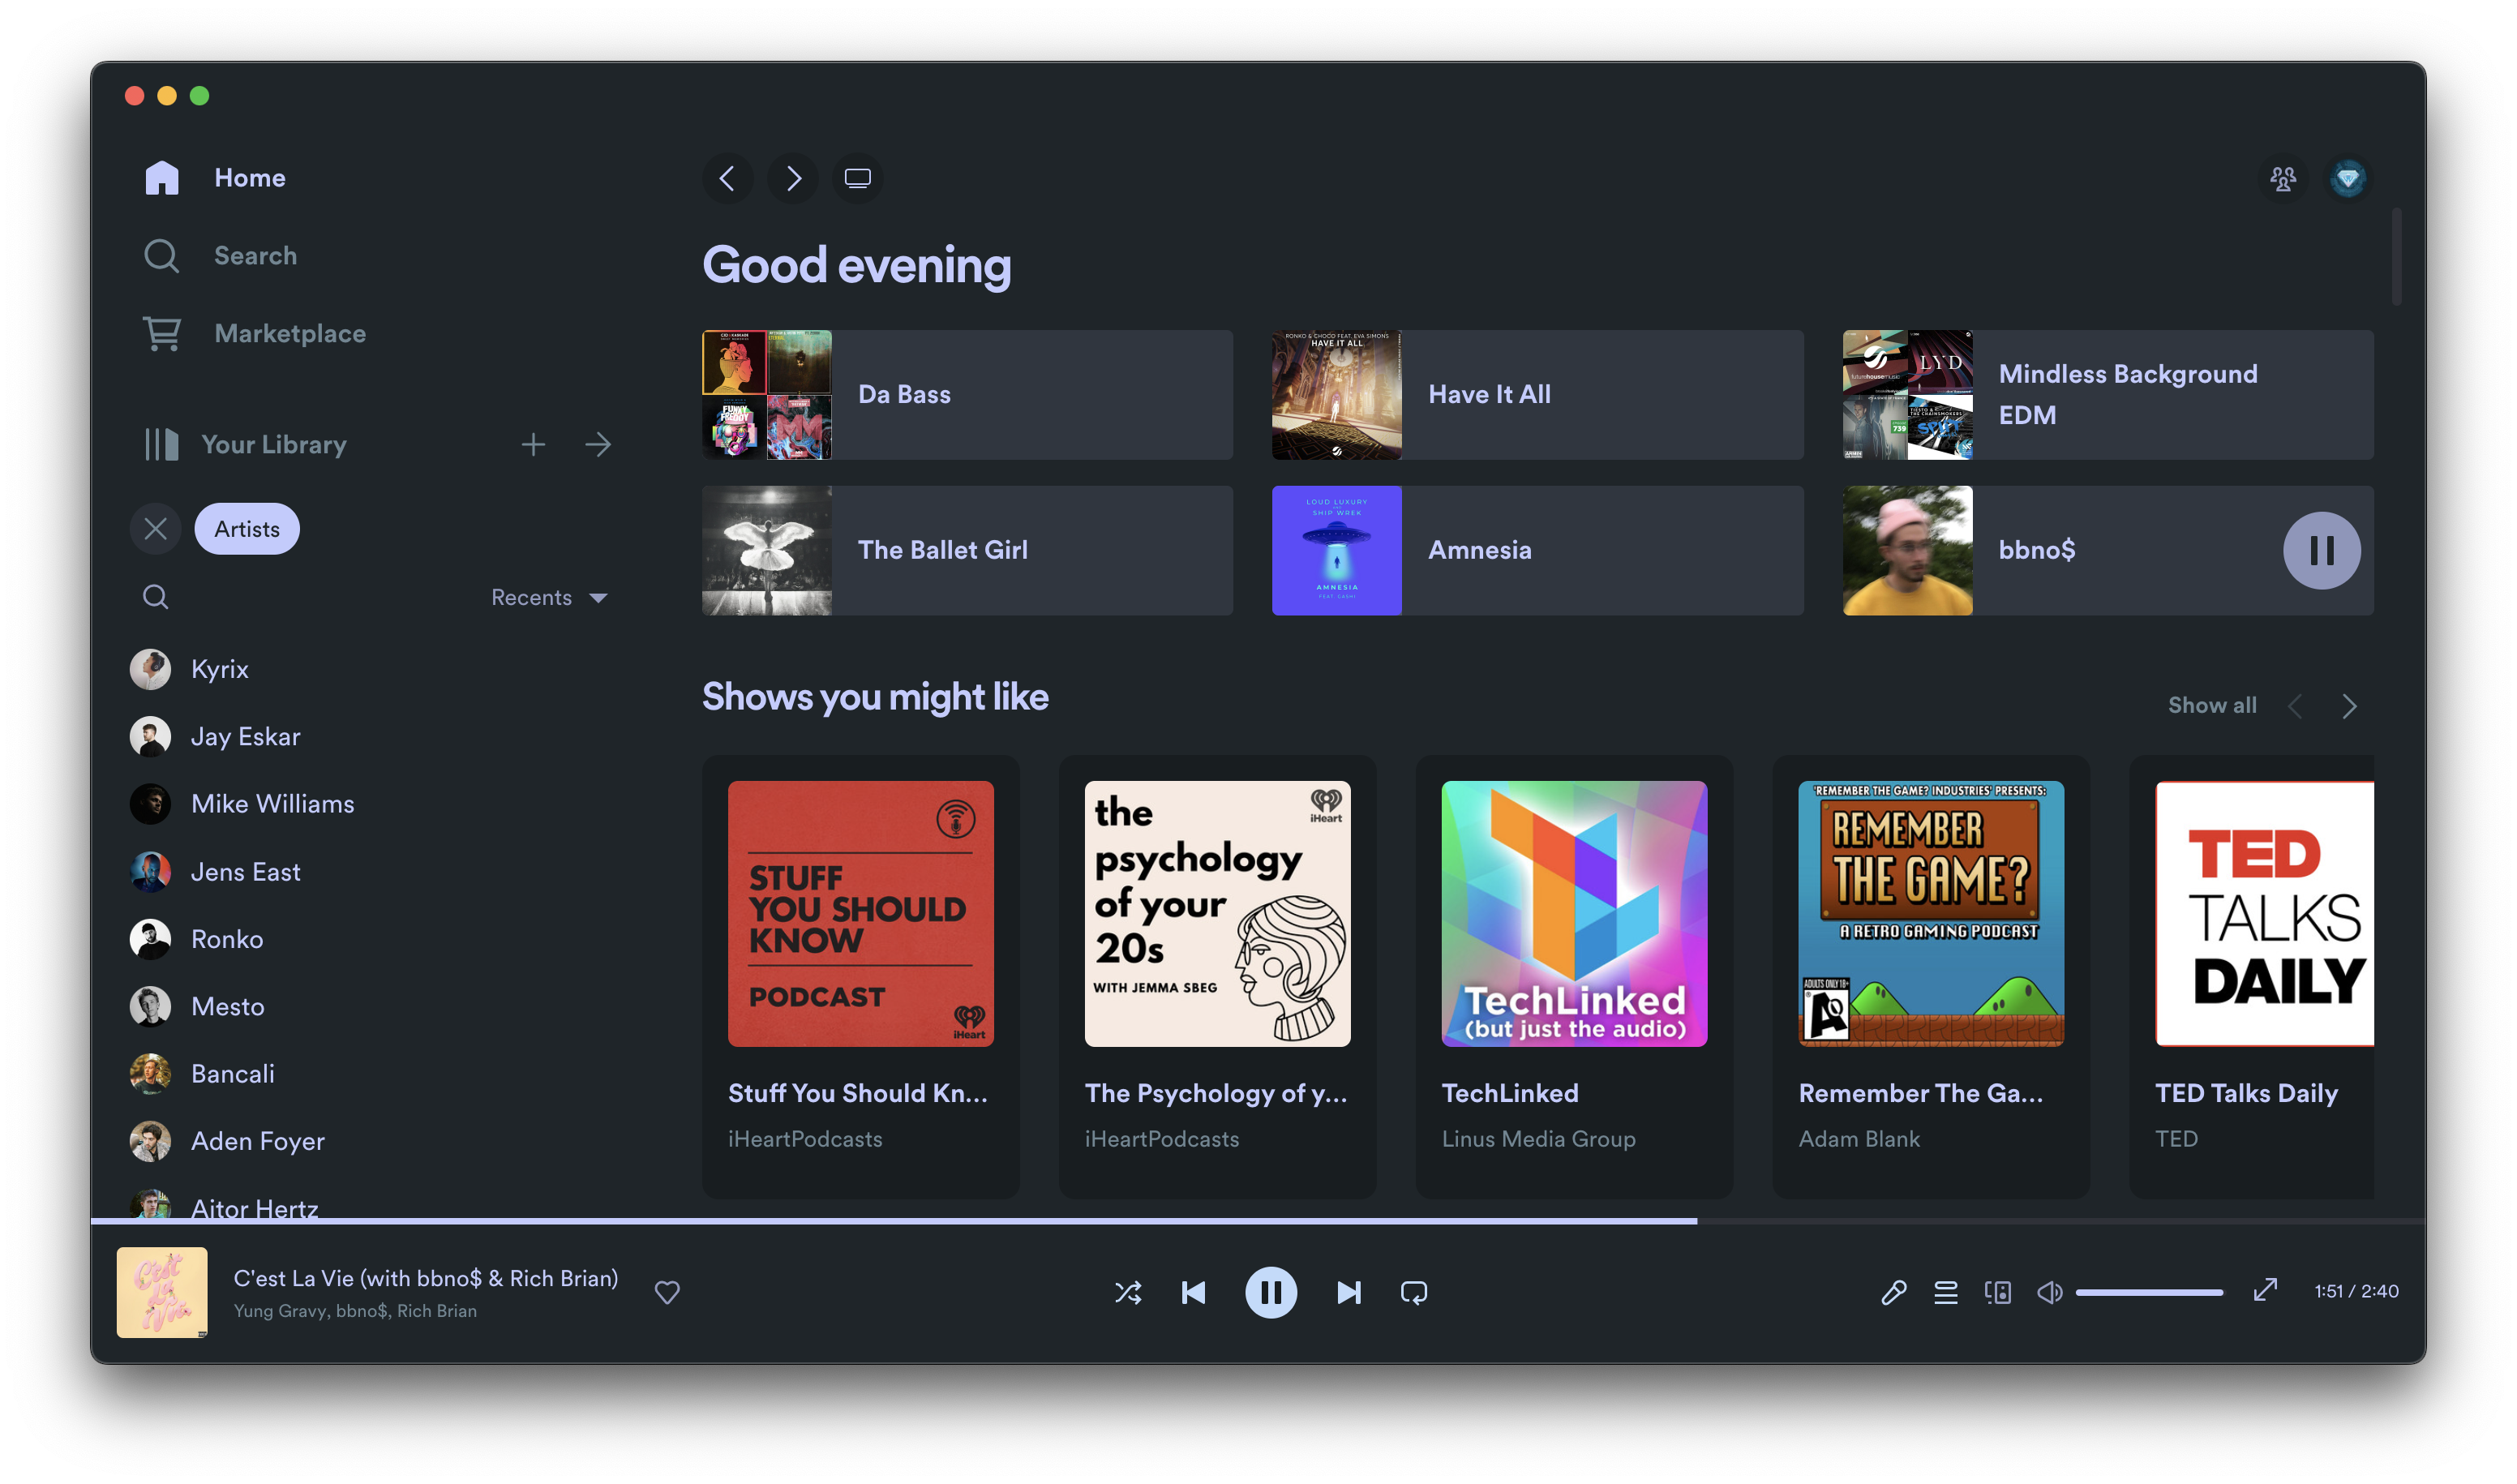Viewport: 2517px width, 1484px height.
Task: Expand library with the arrow icon
Action: tap(598, 444)
